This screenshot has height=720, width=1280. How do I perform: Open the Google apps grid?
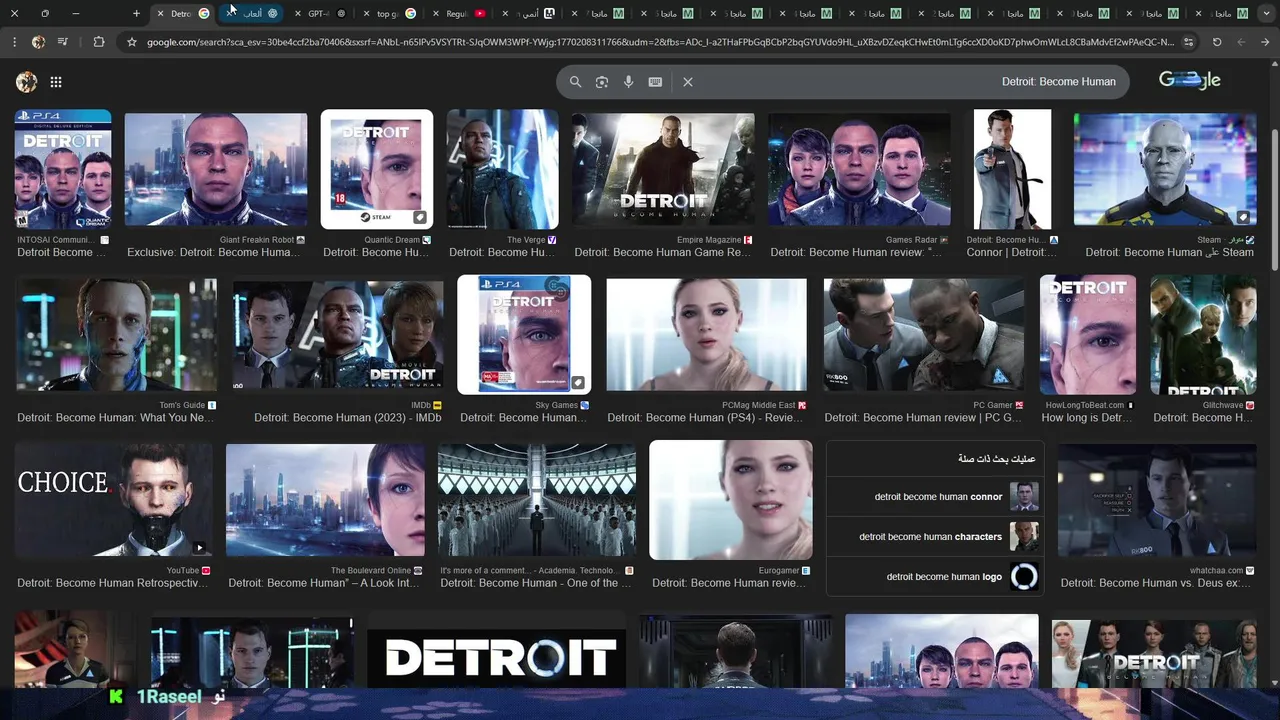pos(56,82)
